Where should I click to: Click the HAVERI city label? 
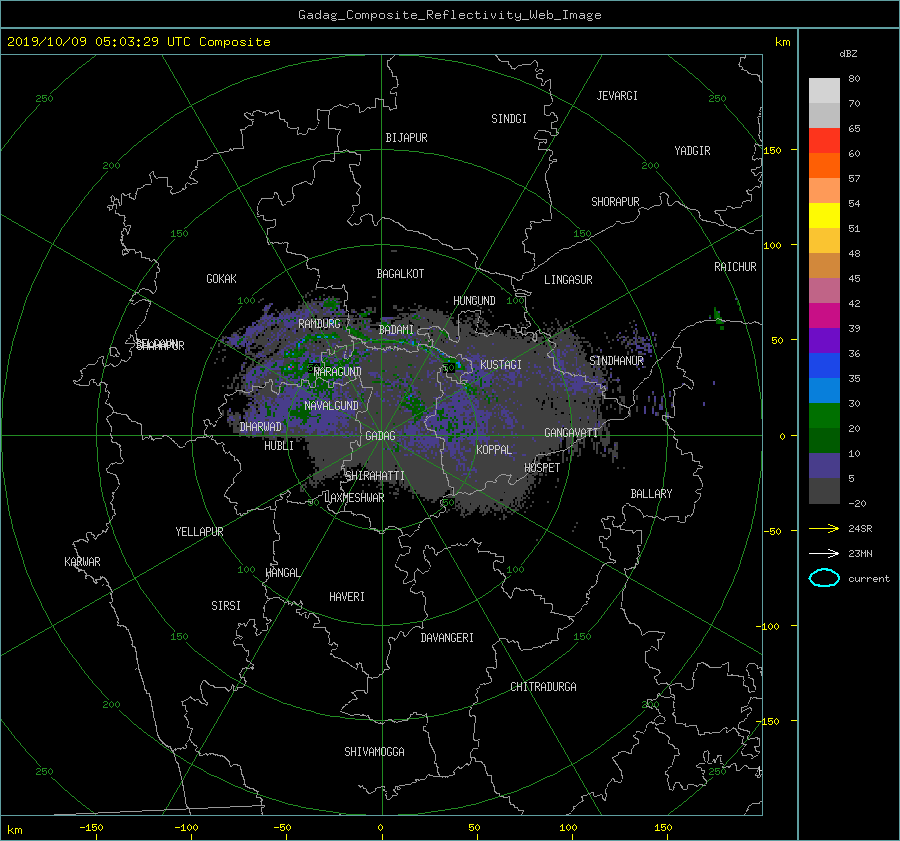[x=347, y=597]
